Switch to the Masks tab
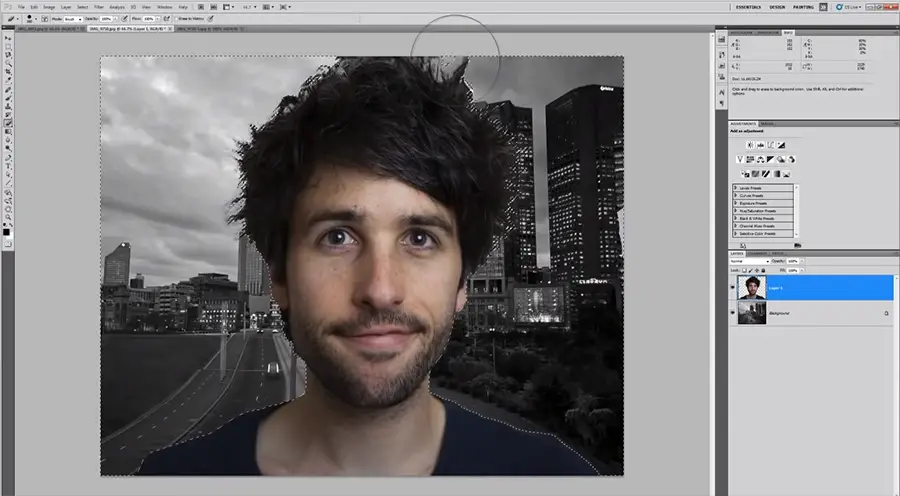This screenshot has width=900, height=496. [767, 123]
